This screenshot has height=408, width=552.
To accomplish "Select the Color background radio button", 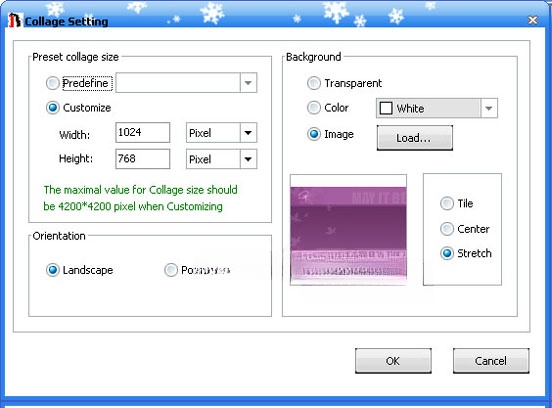I will point(314,108).
